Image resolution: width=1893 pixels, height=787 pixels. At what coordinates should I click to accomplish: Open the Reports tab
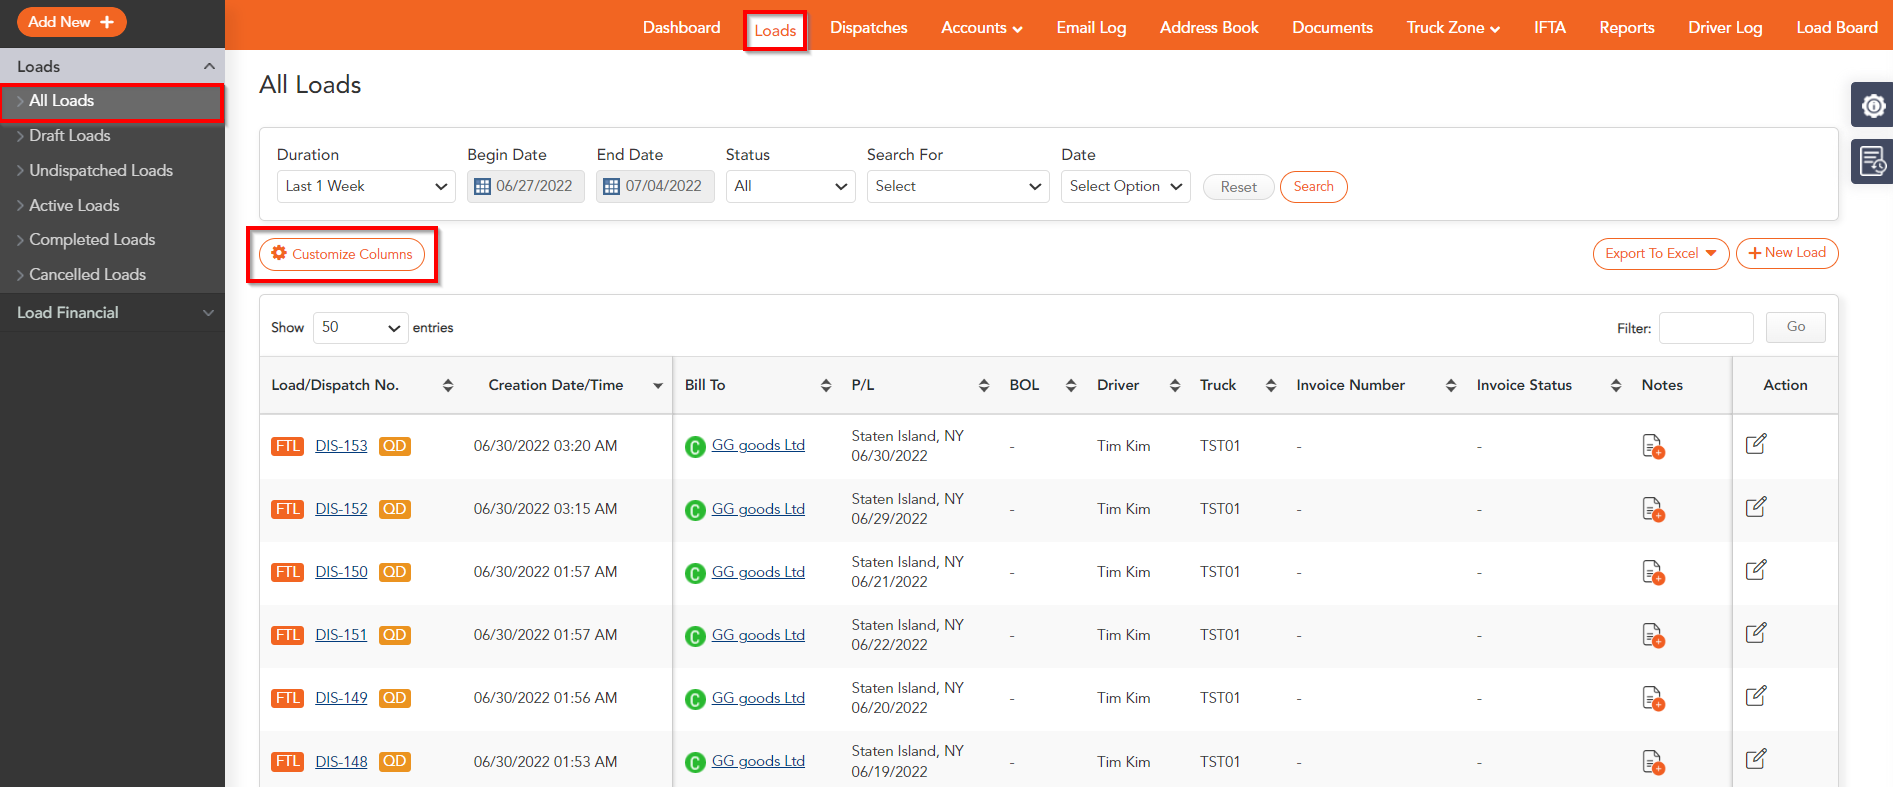tap(1627, 28)
